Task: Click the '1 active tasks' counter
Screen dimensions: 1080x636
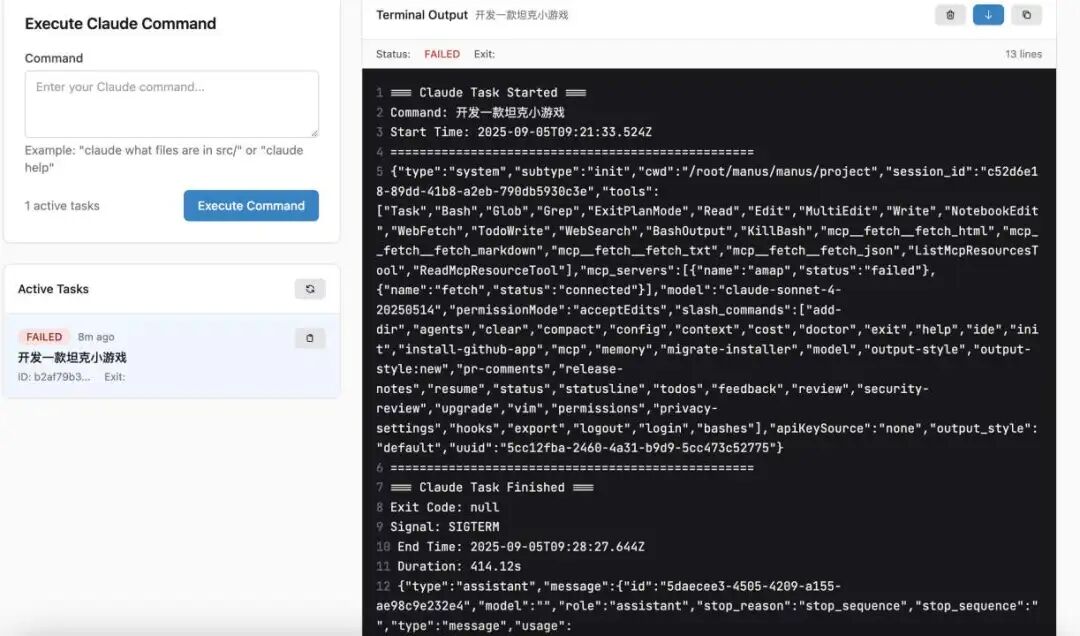Action: (x=62, y=205)
